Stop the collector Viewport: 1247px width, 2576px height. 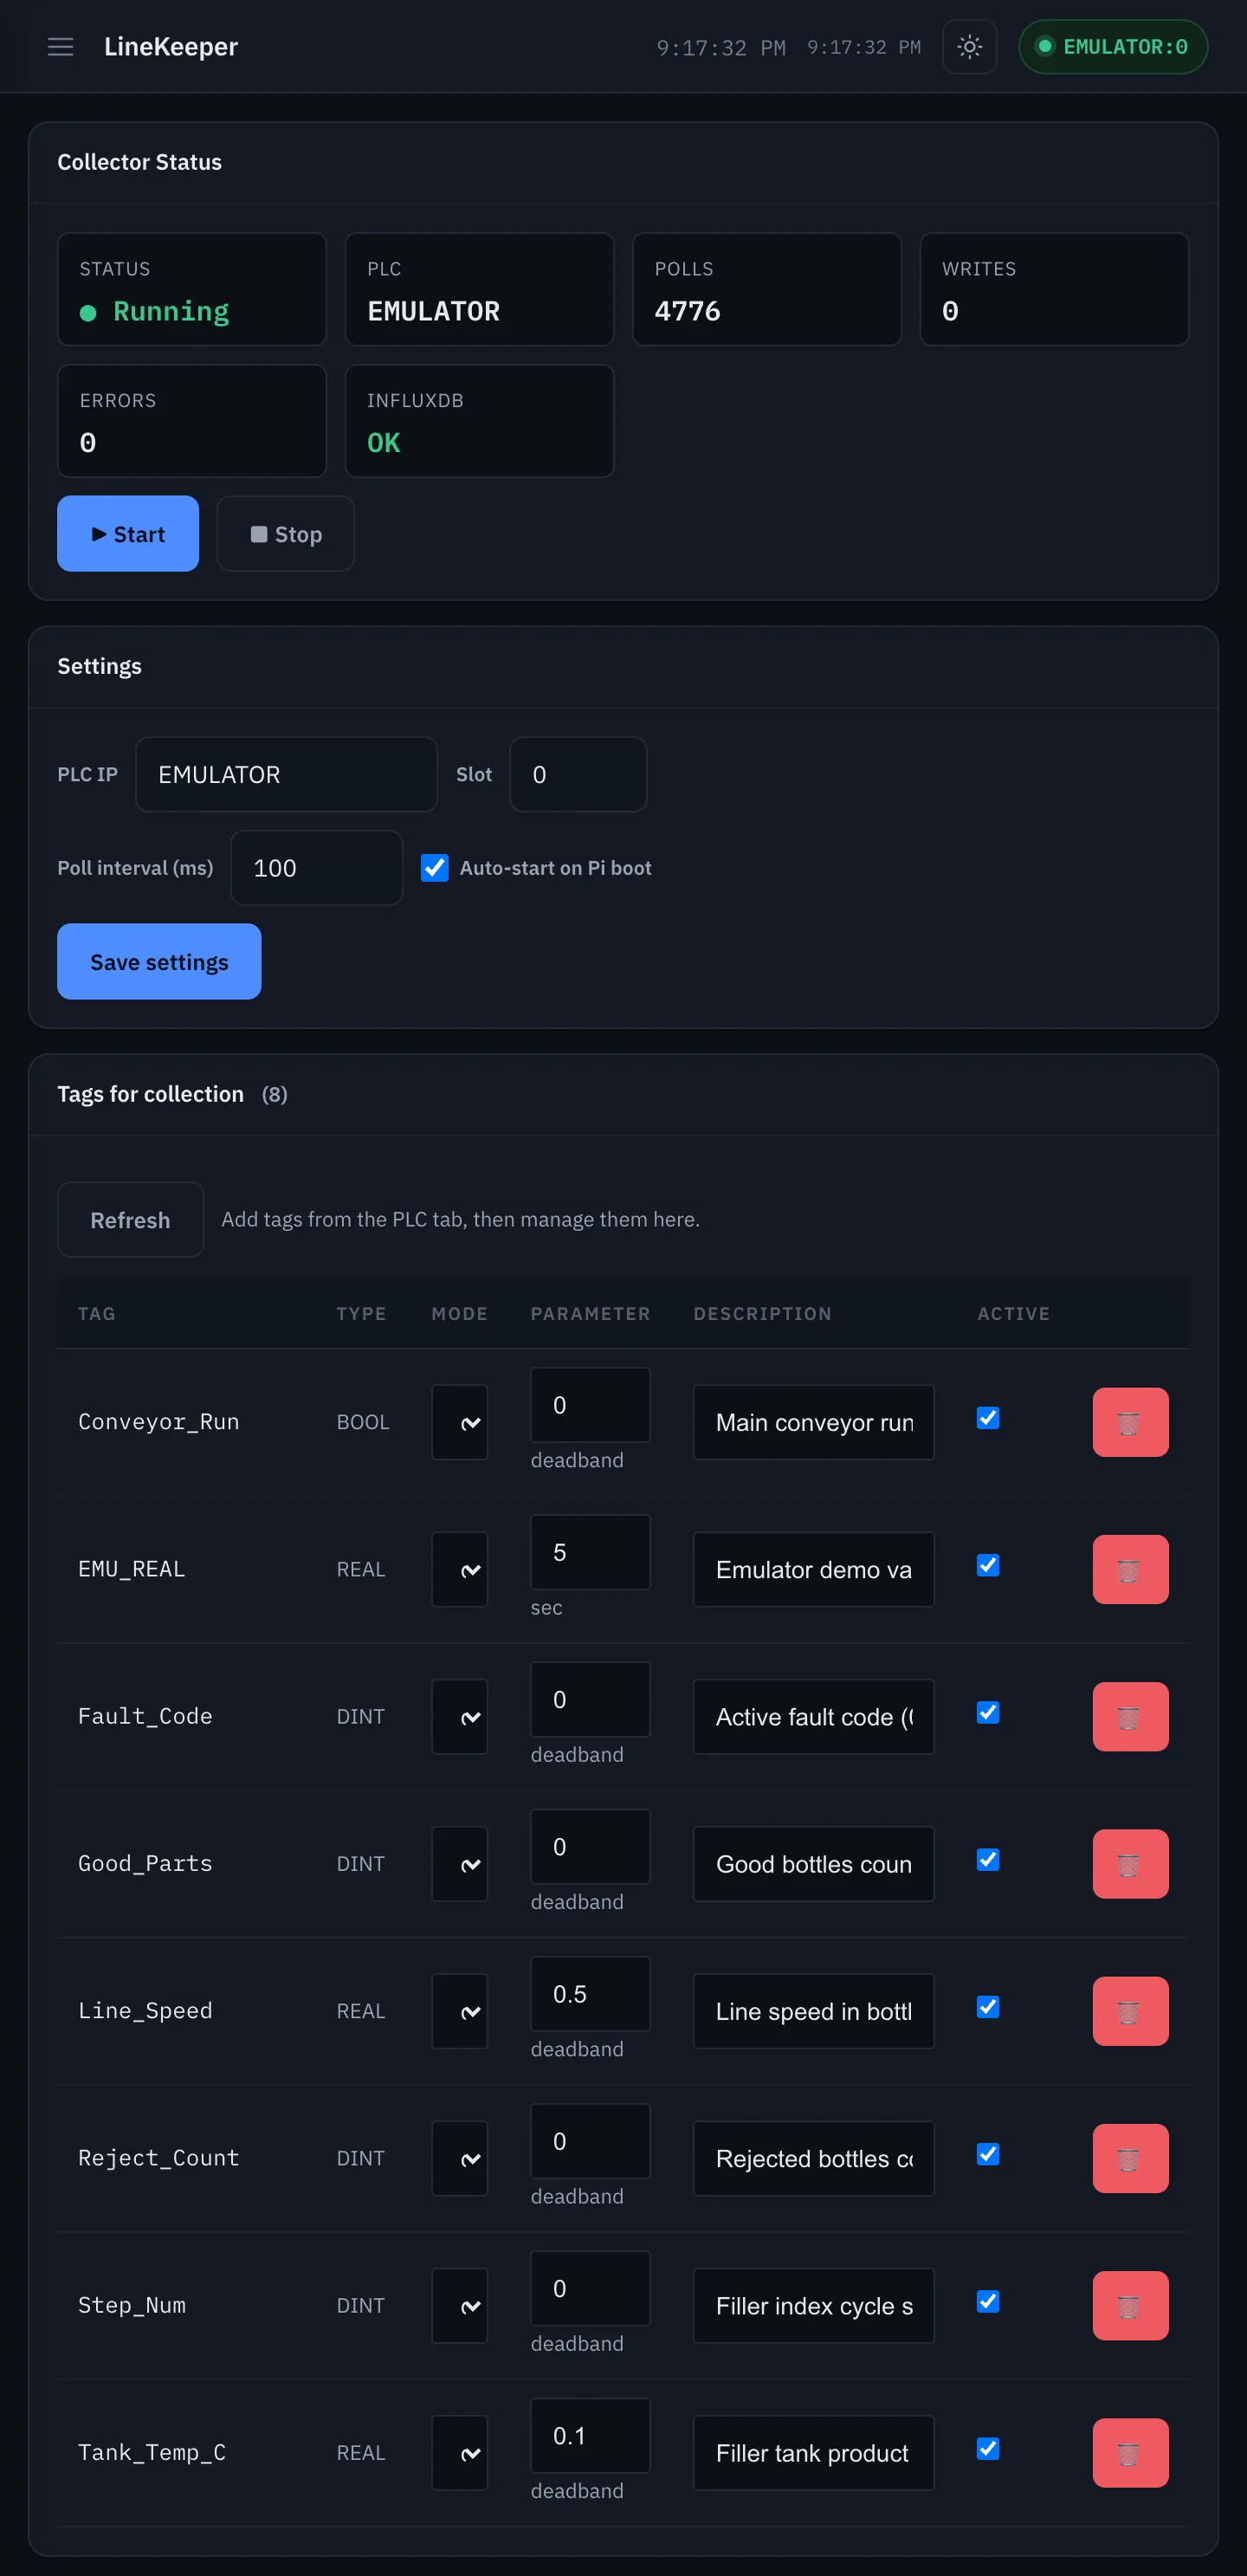pos(286,534)
